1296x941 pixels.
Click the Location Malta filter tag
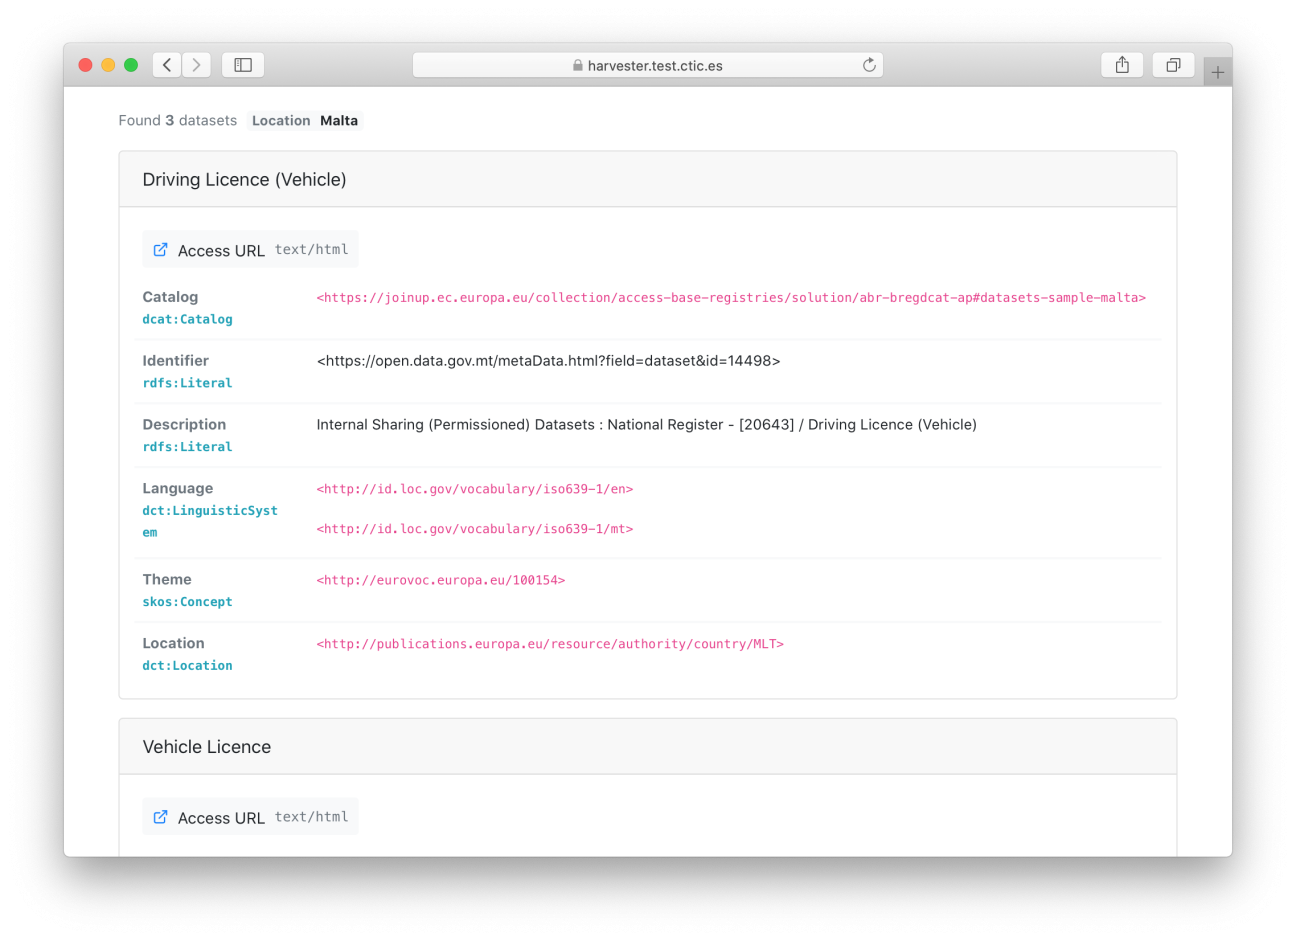coord(305,120)
